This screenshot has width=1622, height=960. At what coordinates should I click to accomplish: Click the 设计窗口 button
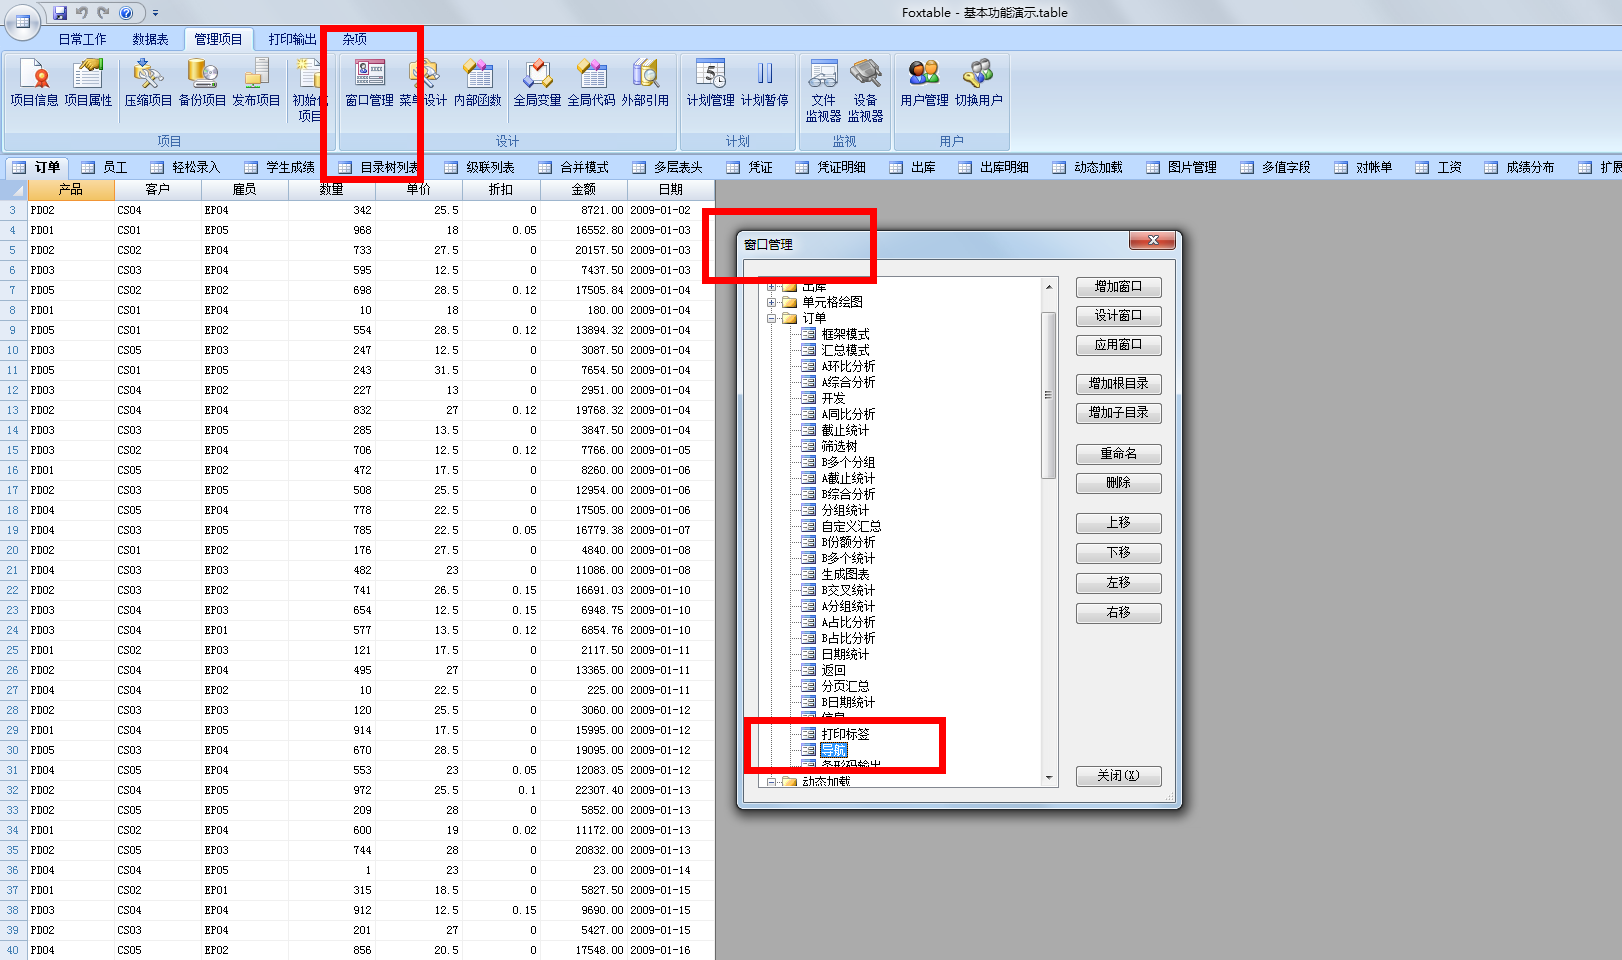point(1118,316)
